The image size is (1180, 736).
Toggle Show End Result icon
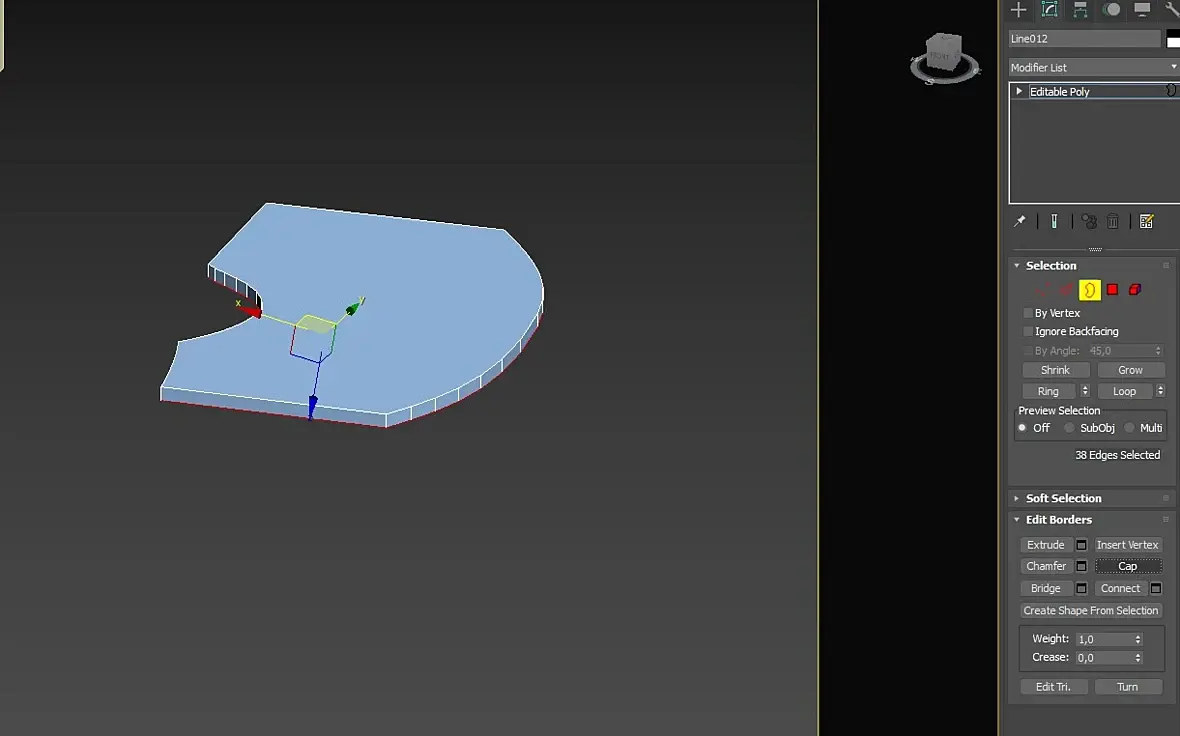click(1054, 221)
